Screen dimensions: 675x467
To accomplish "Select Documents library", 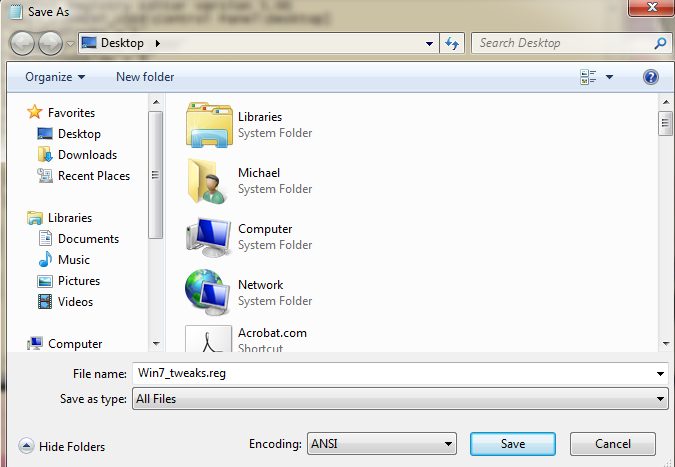I will click(88, 239).
